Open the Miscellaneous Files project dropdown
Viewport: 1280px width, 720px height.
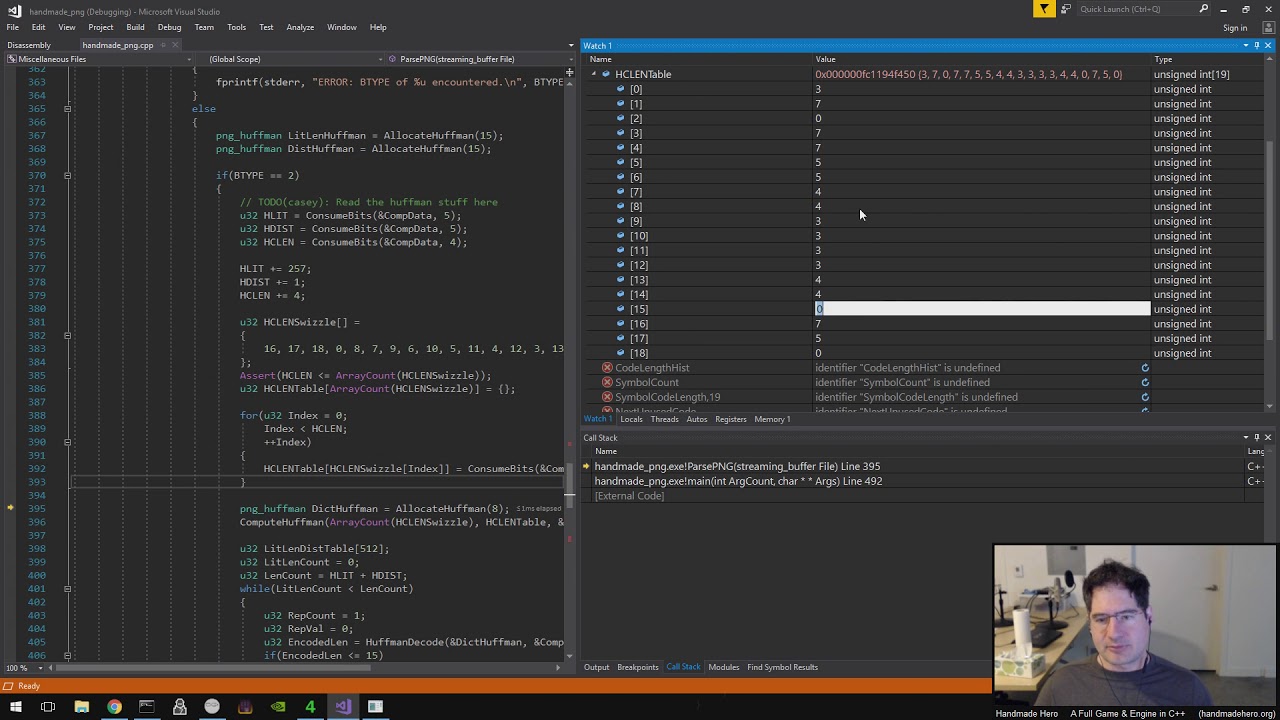tap(101, 59)
